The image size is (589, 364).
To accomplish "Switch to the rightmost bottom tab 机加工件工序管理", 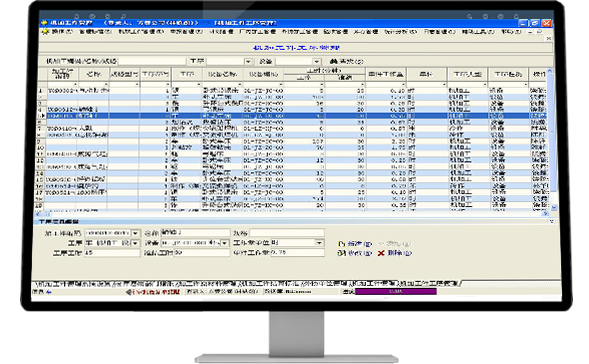I will [429, 283].
